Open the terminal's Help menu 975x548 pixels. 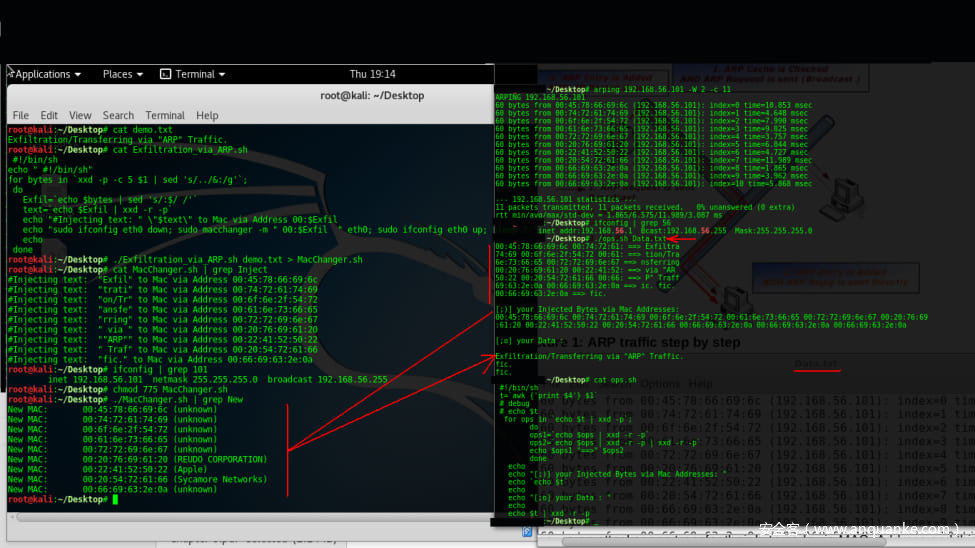(x=207, y=115)
